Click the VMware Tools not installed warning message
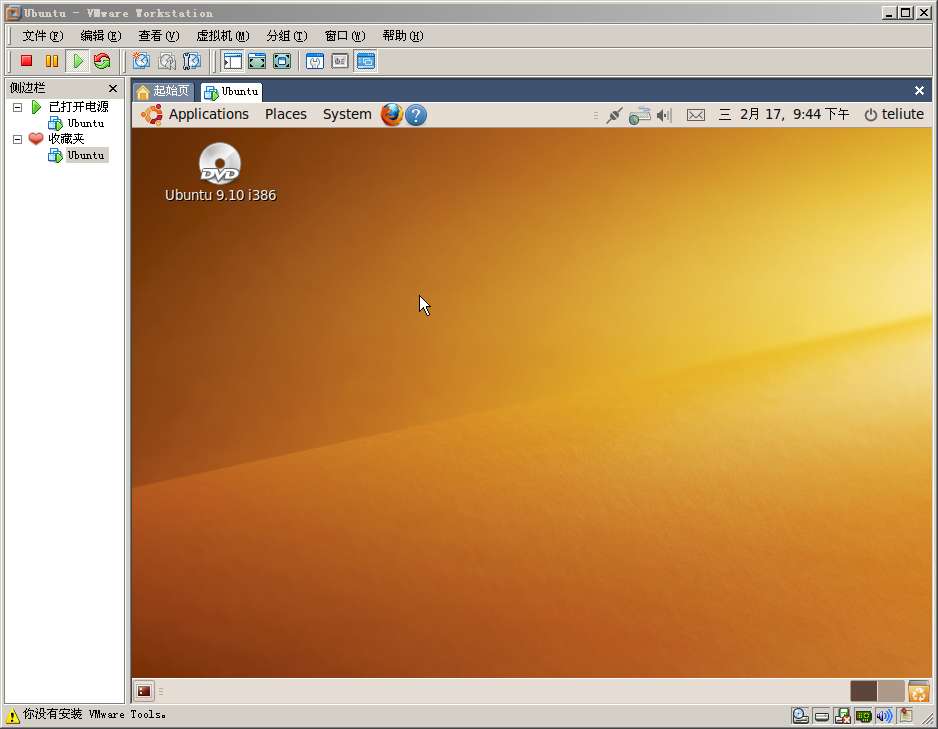This screenshot has width=938, height=729. pos(95,715)
